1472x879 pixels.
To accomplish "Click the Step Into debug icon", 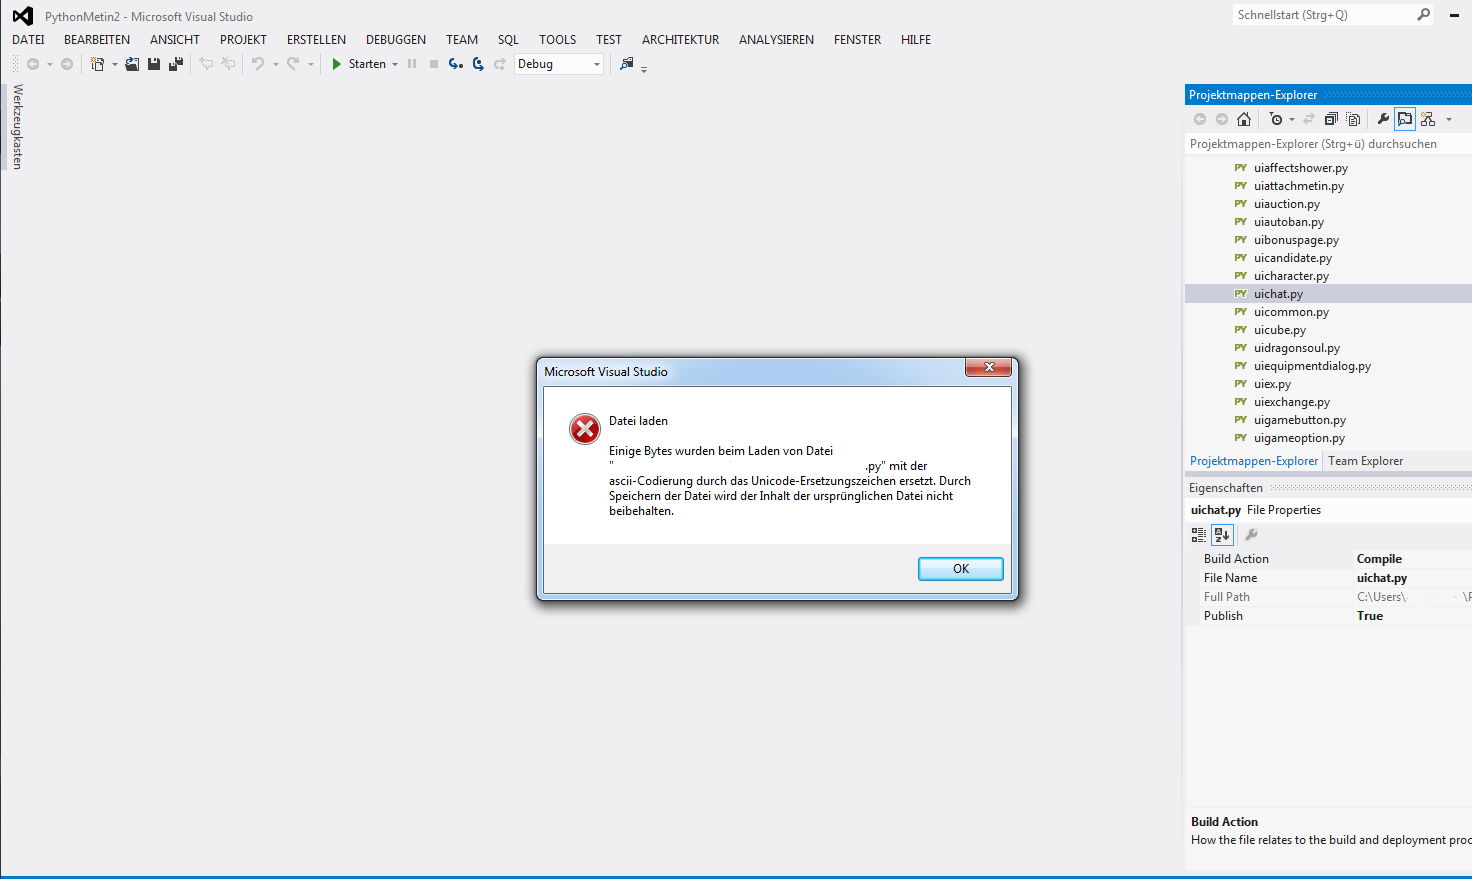I will 456,64.
